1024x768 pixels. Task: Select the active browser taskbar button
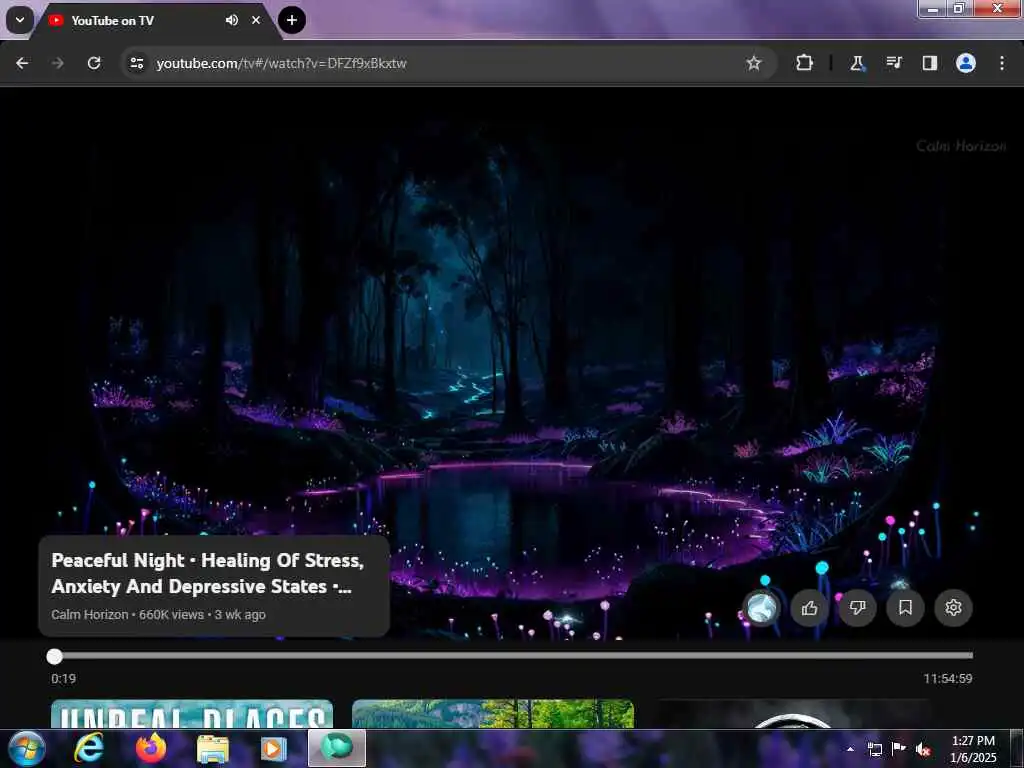(337, 748)
